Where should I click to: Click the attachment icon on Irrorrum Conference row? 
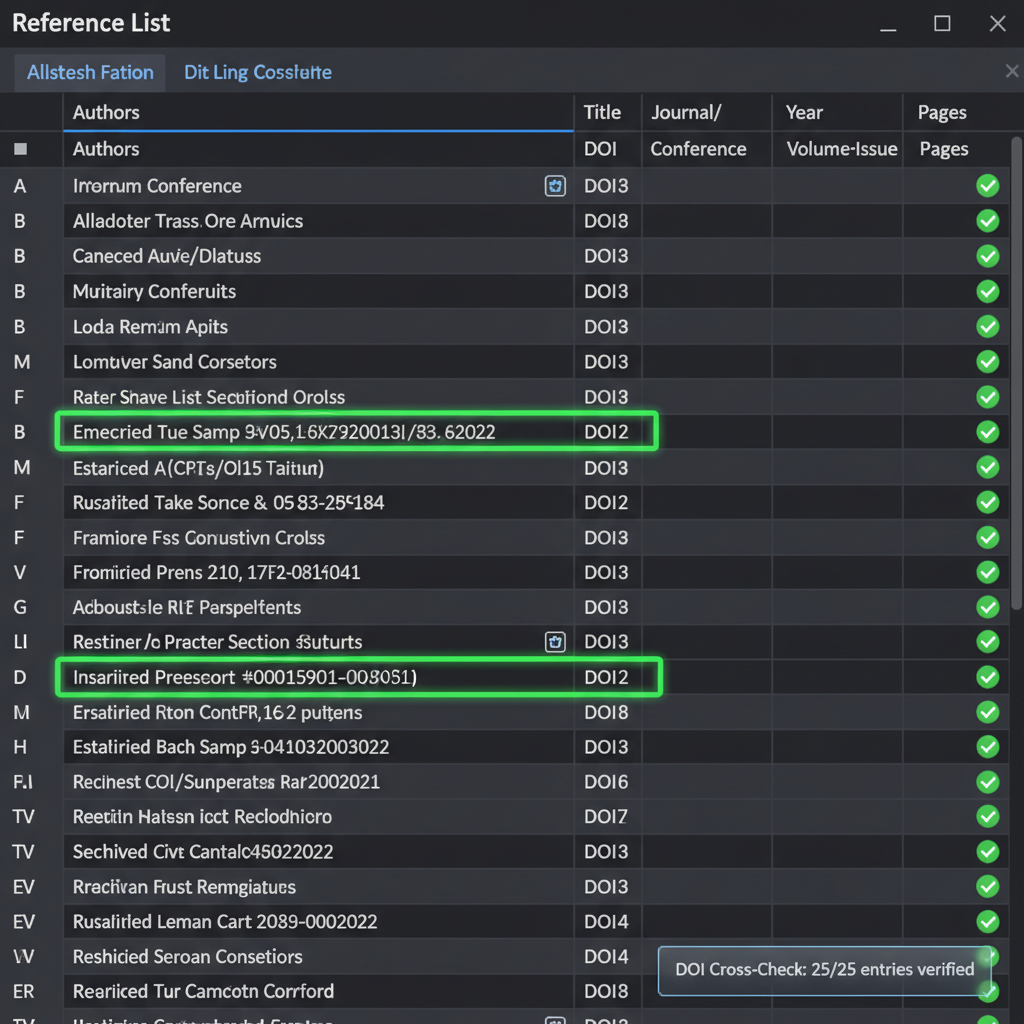(555, 186)
